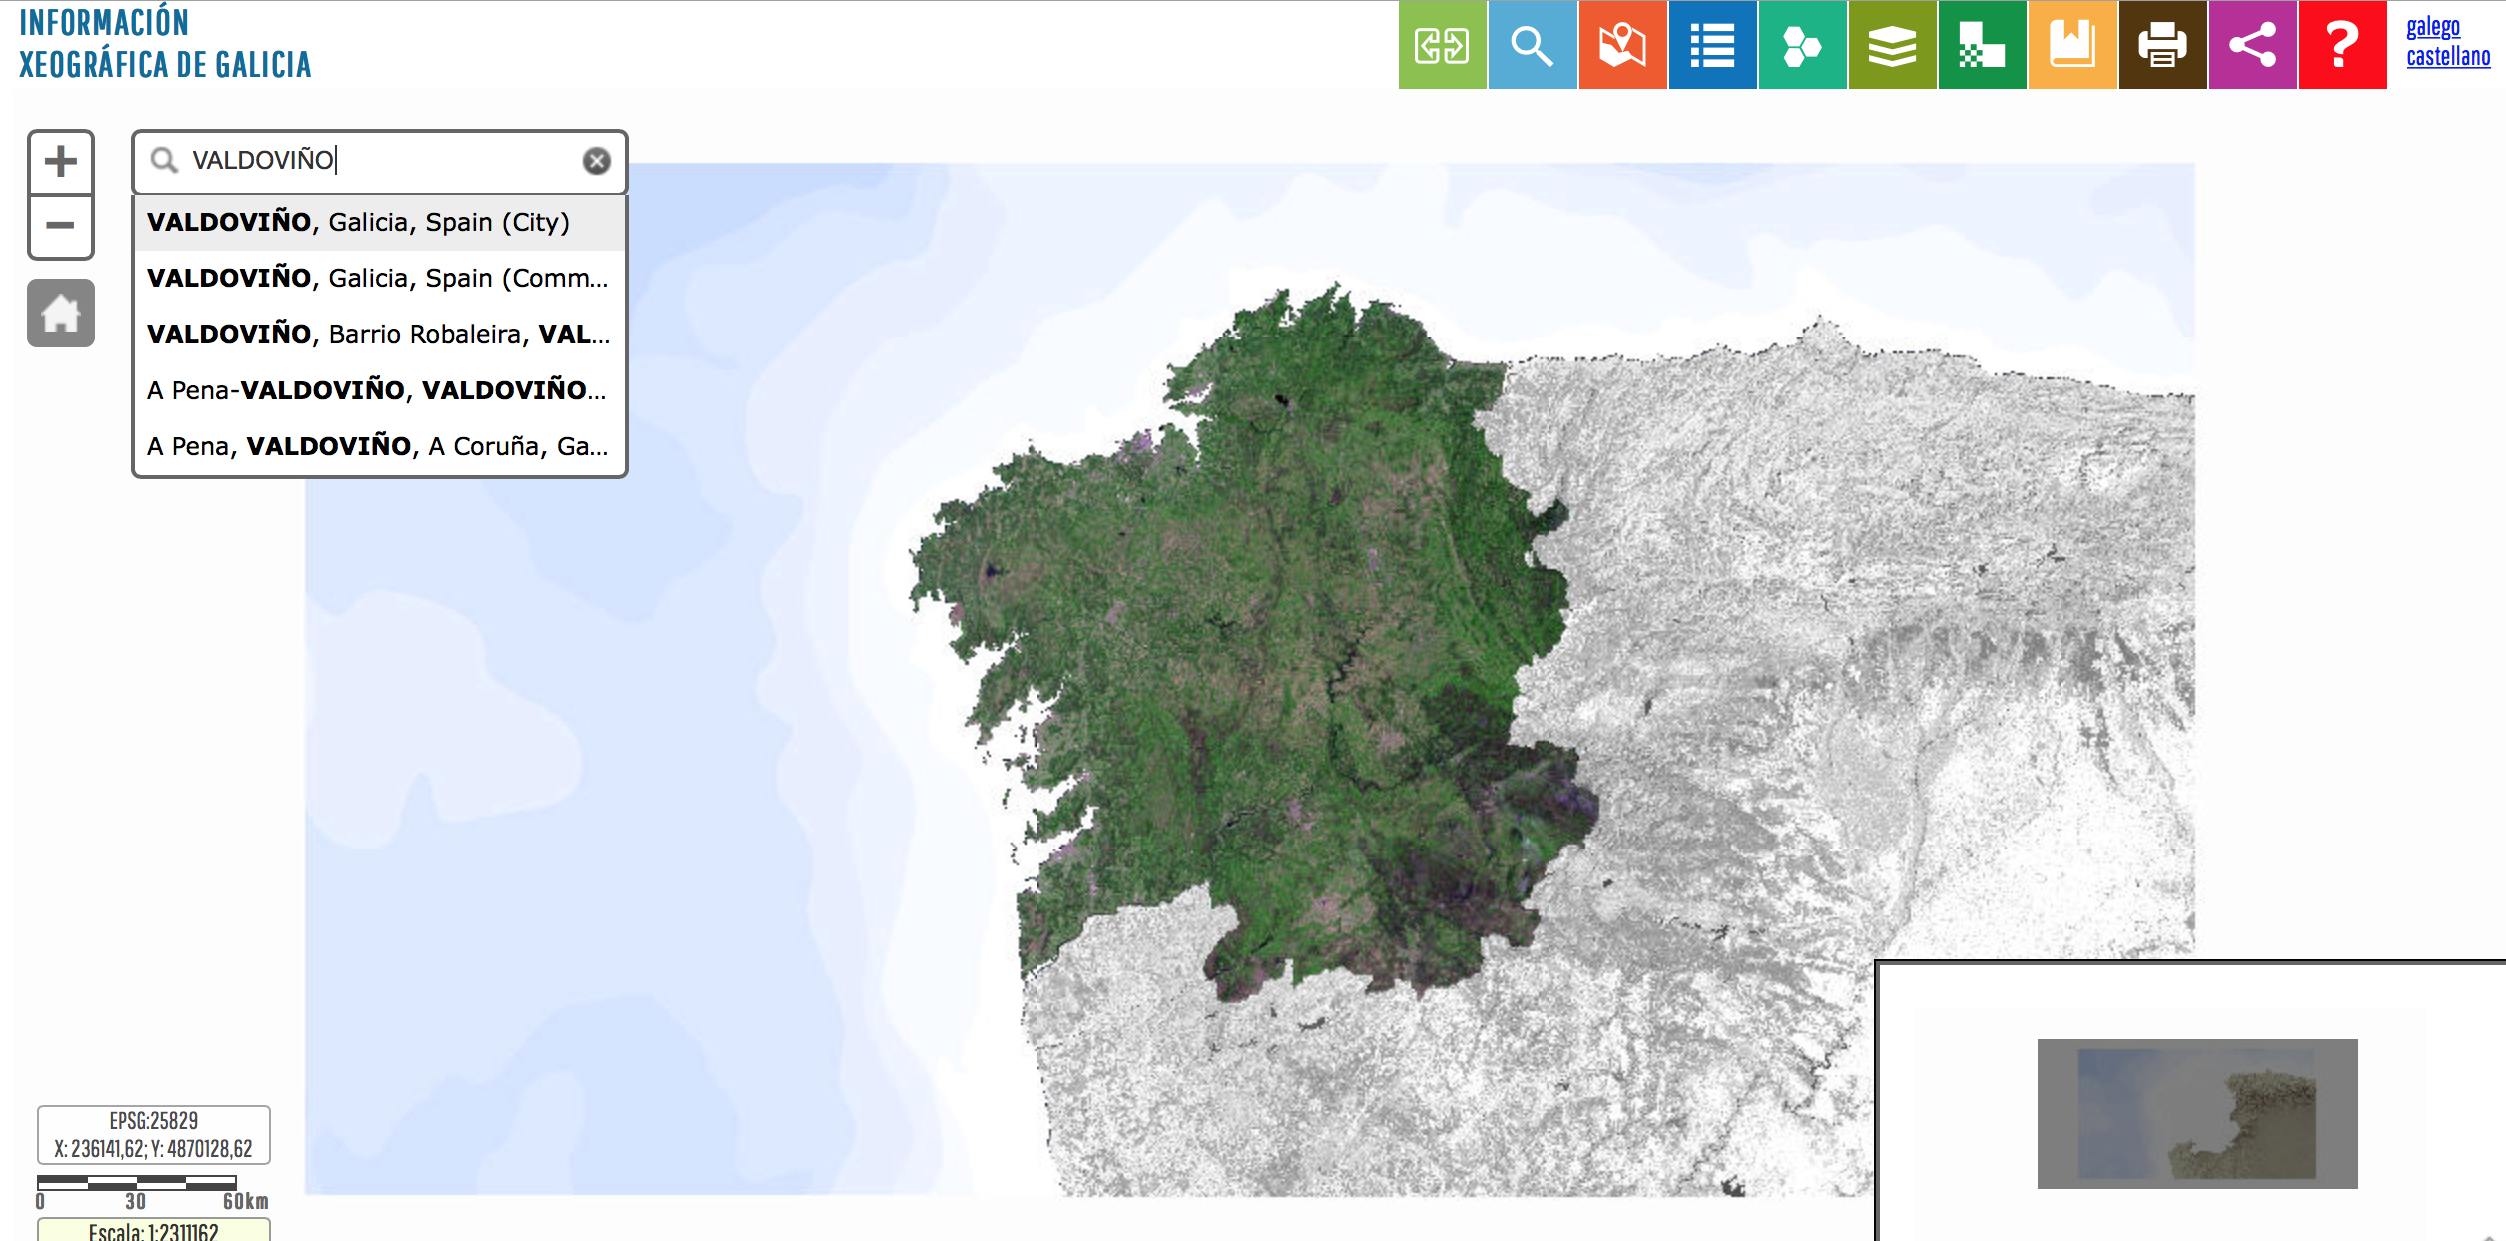Pick the A Pena, VALDOVIÑO, A Coruña suggestion
This screenshot has width=2506, height=1241.
click(379, 446)
